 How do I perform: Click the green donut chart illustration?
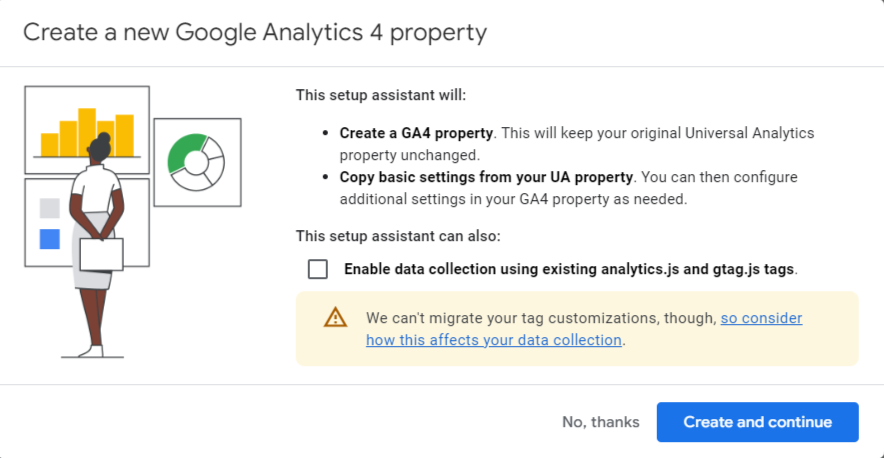point(196,162)
